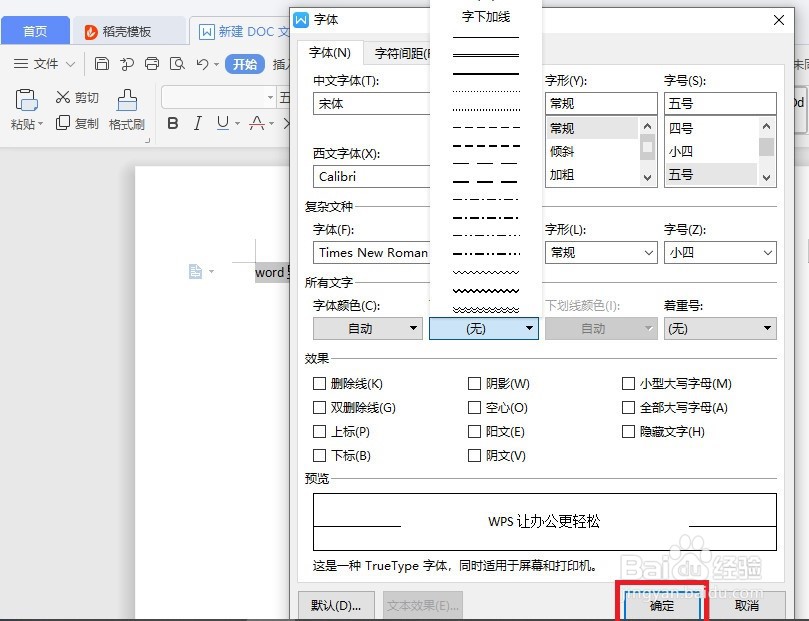Toggle Italic formatting (I)

click(198, 123)
